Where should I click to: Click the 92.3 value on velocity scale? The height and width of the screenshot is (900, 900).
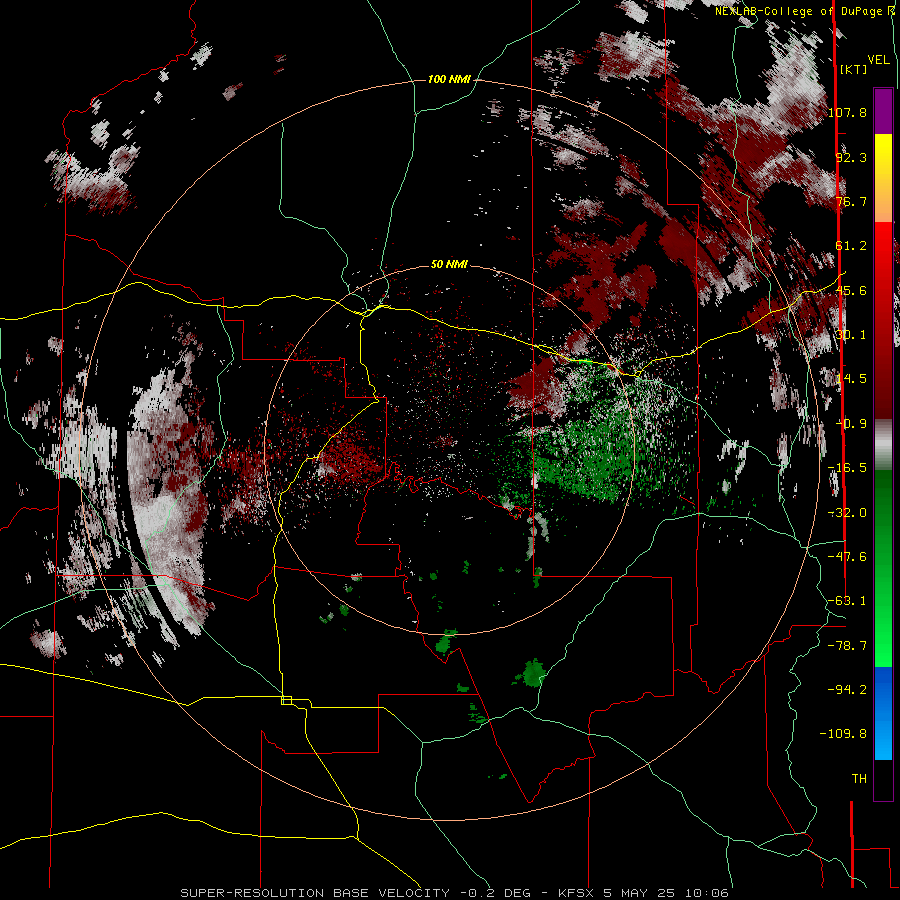pyautogui.click(x=851, y=157)
